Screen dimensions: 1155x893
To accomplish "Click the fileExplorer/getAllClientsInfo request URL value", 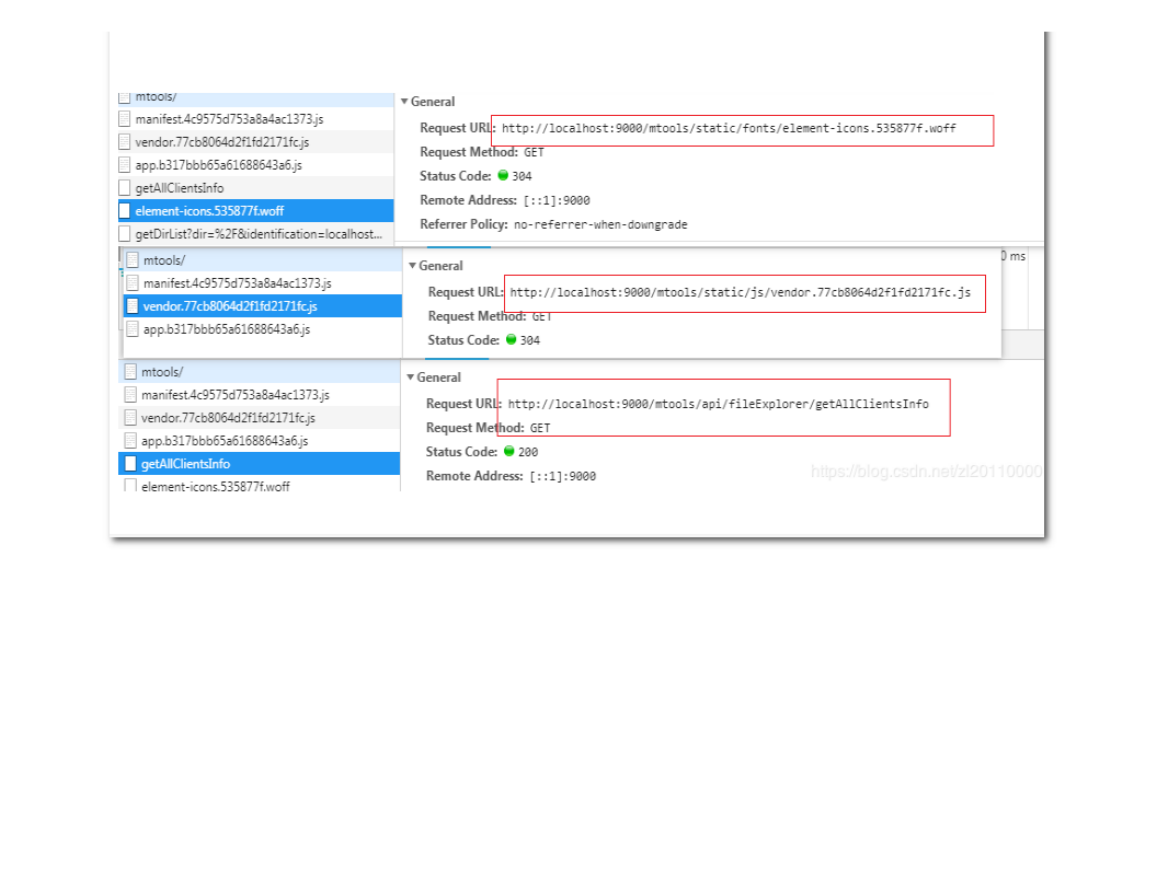I will point(718,405).
